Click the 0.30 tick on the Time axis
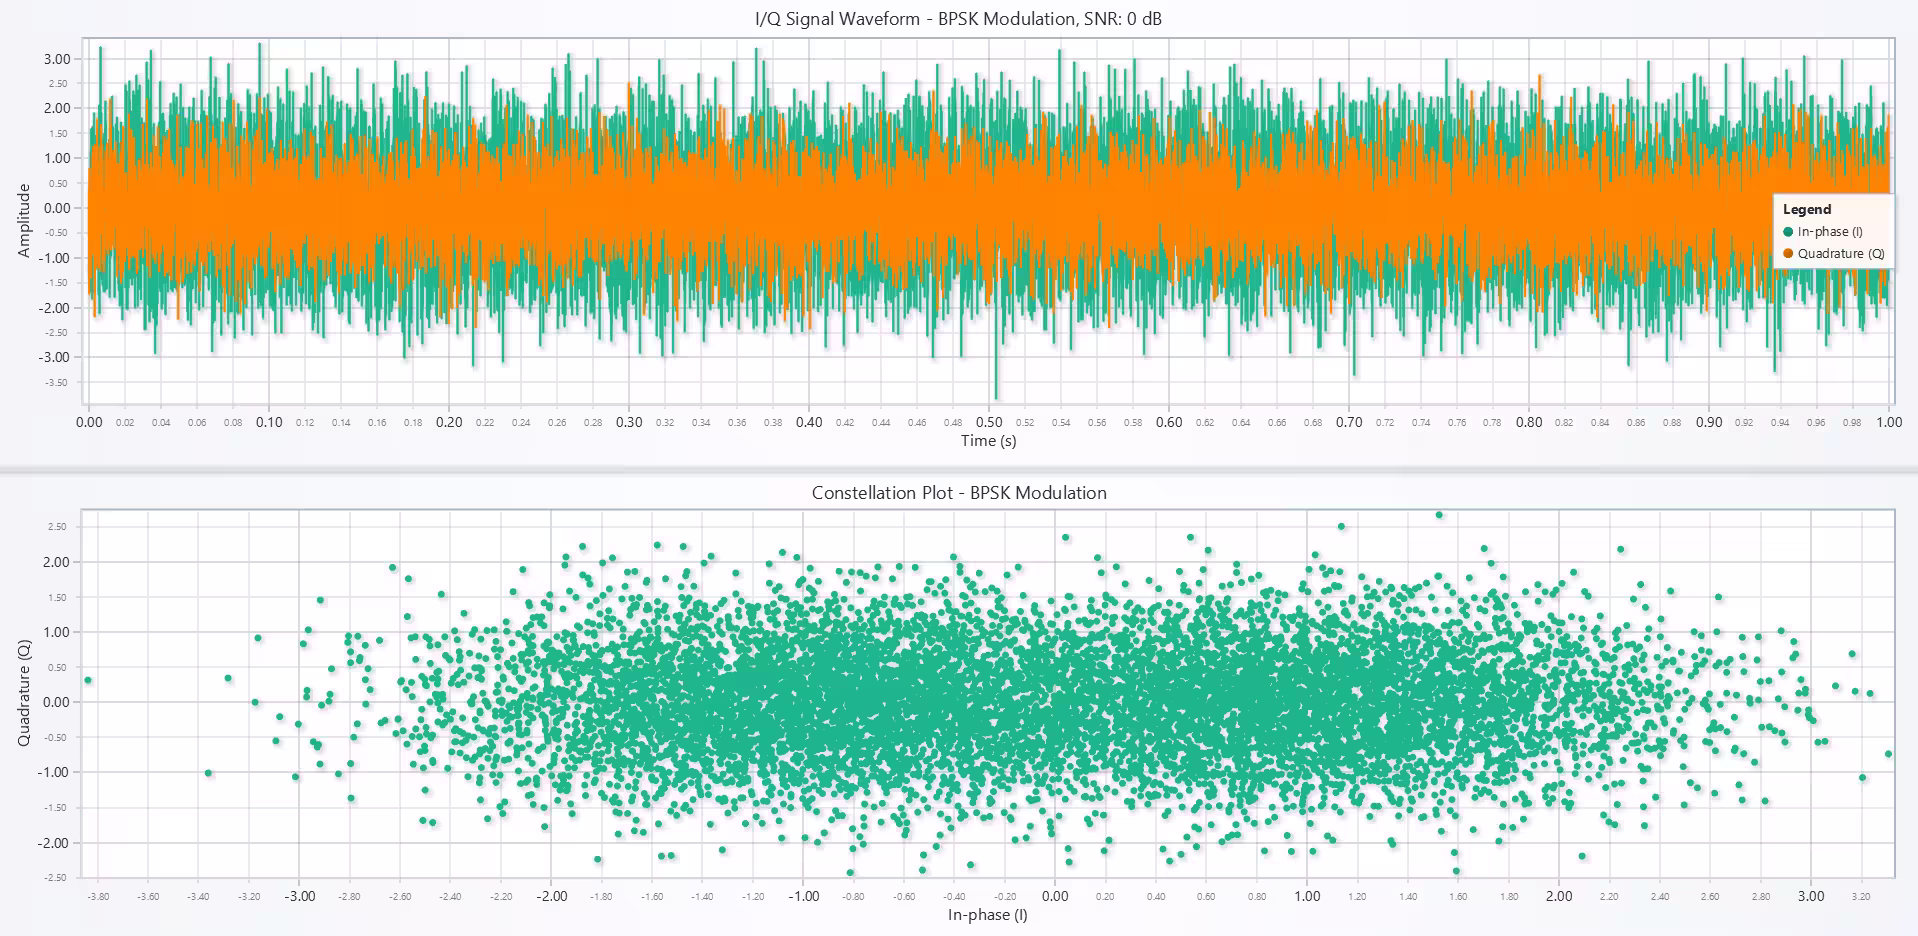 click(x=629, y=422)
